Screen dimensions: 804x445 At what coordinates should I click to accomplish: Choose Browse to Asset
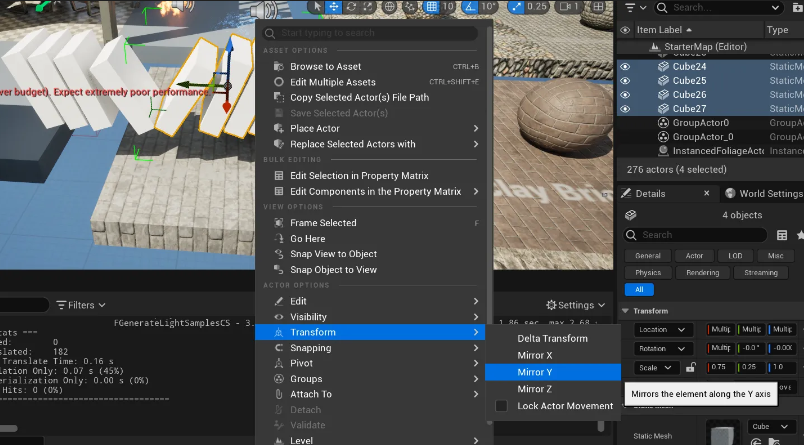[x=370, y=67]
